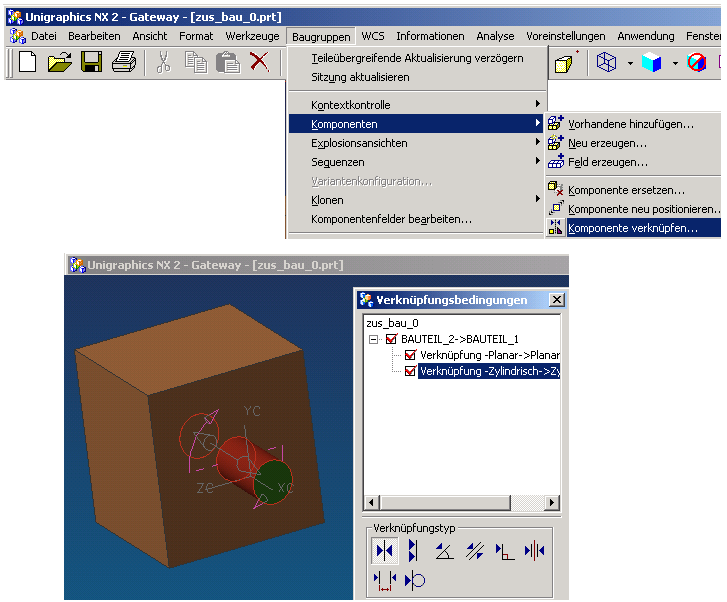Click the red prohibited-circle toolbar icon
Viewport: 727px width, 602px height.
coord(696,62)
